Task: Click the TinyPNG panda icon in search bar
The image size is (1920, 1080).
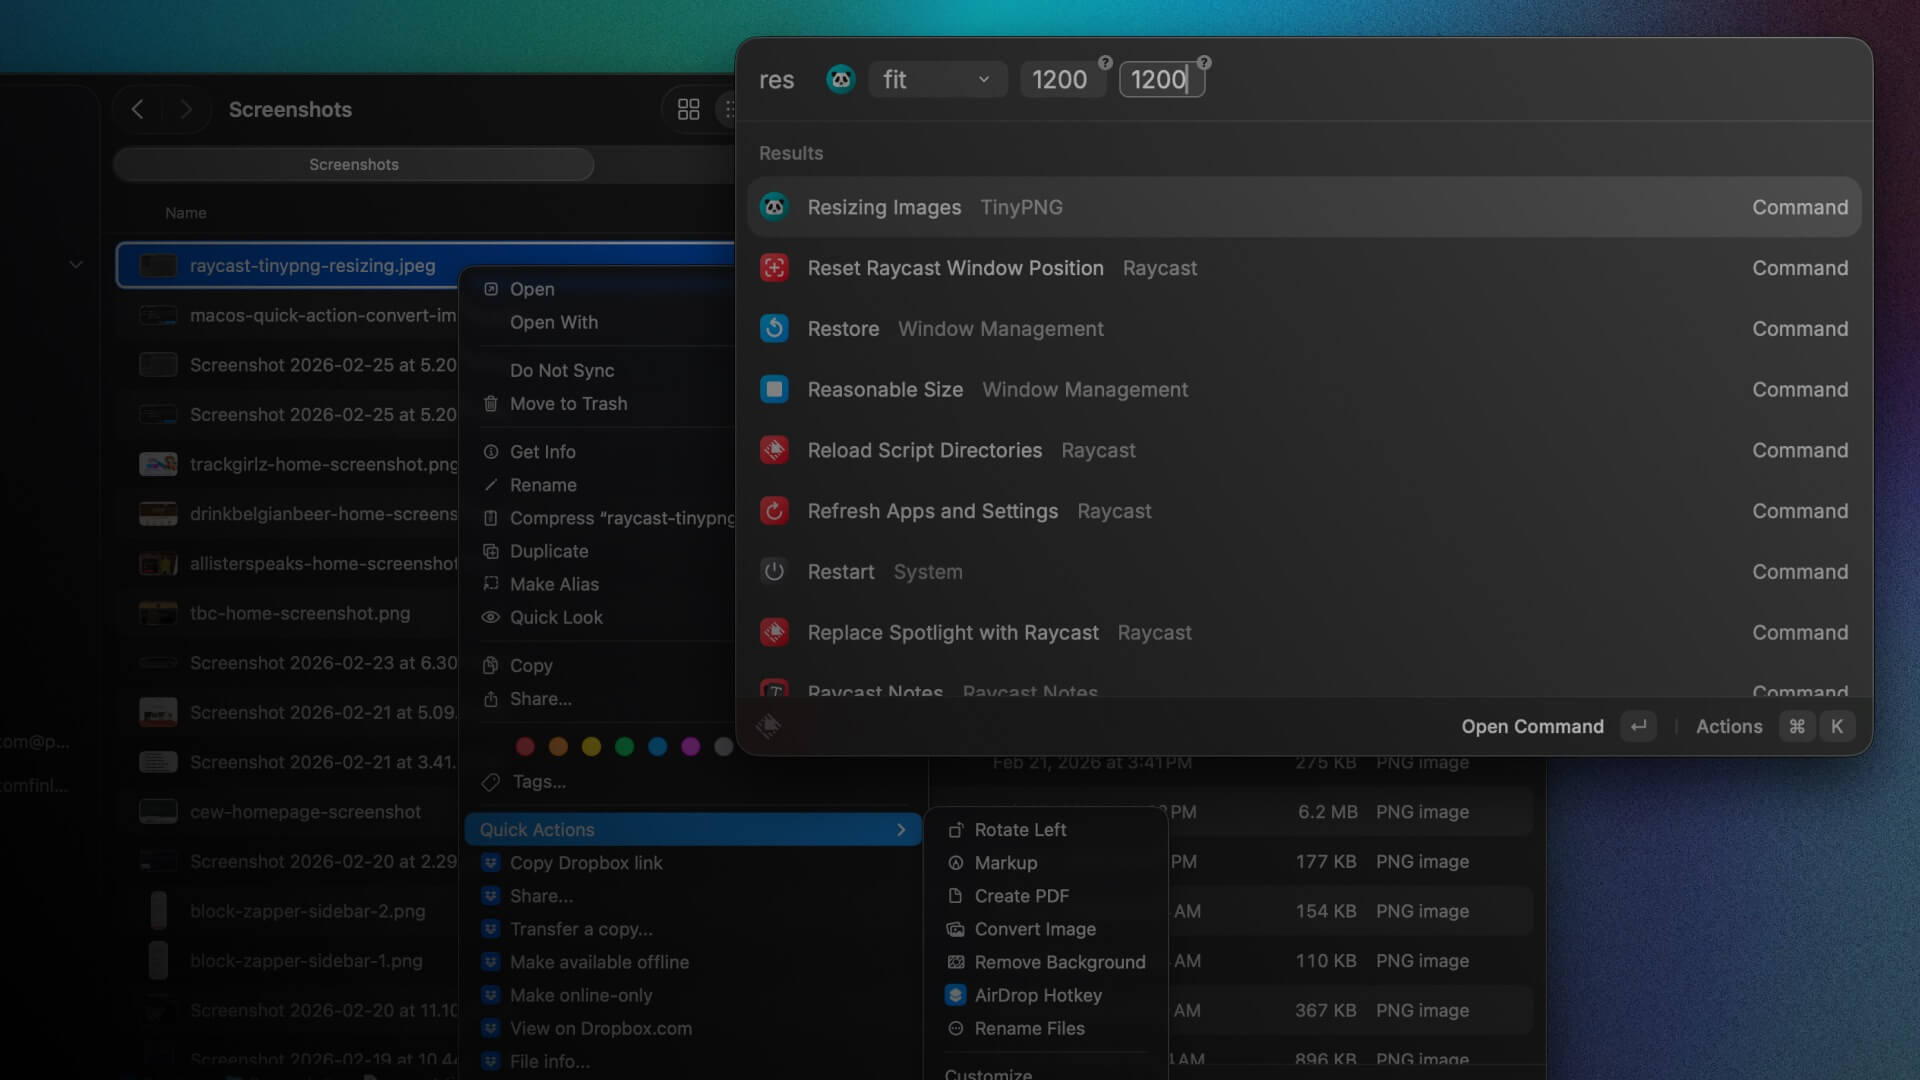Action: (841, 79)
